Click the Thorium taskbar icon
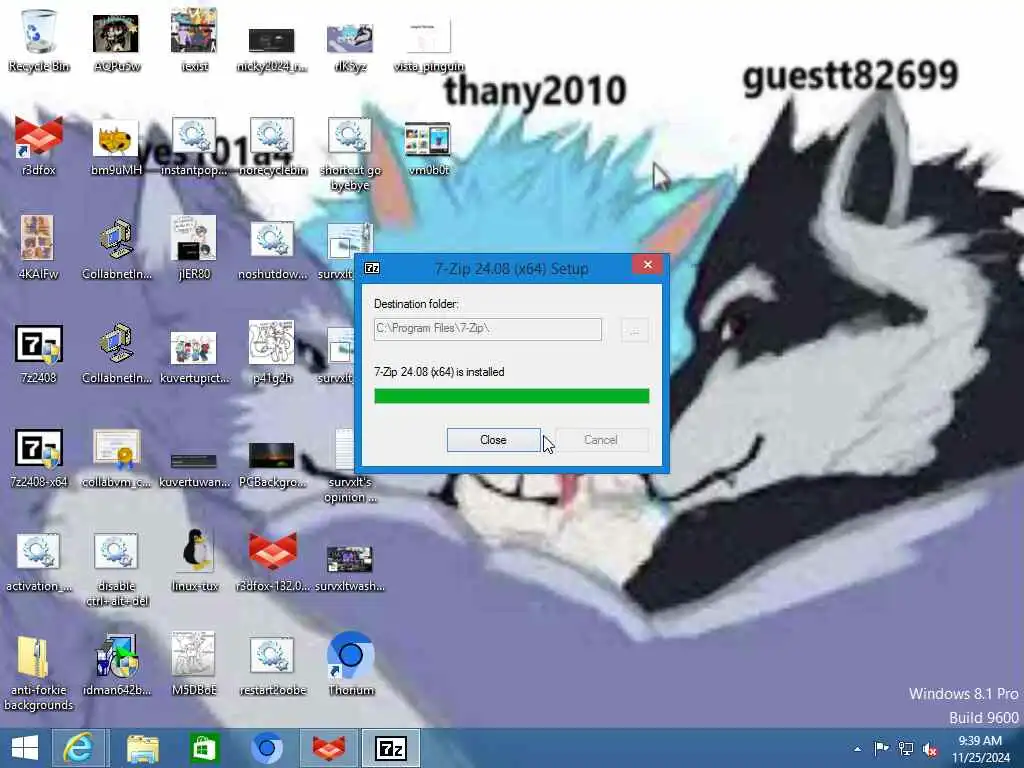 pos(266,748)
